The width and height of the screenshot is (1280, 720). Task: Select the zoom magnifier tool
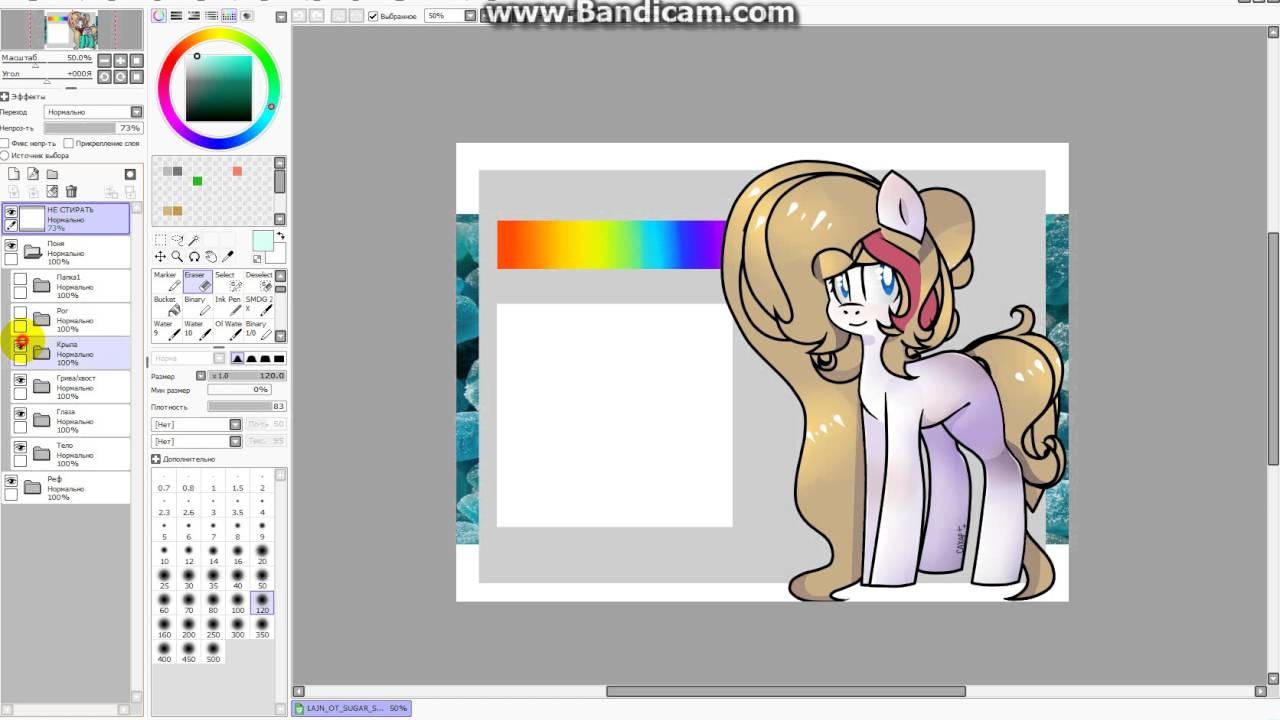click(x=177, y=257)
